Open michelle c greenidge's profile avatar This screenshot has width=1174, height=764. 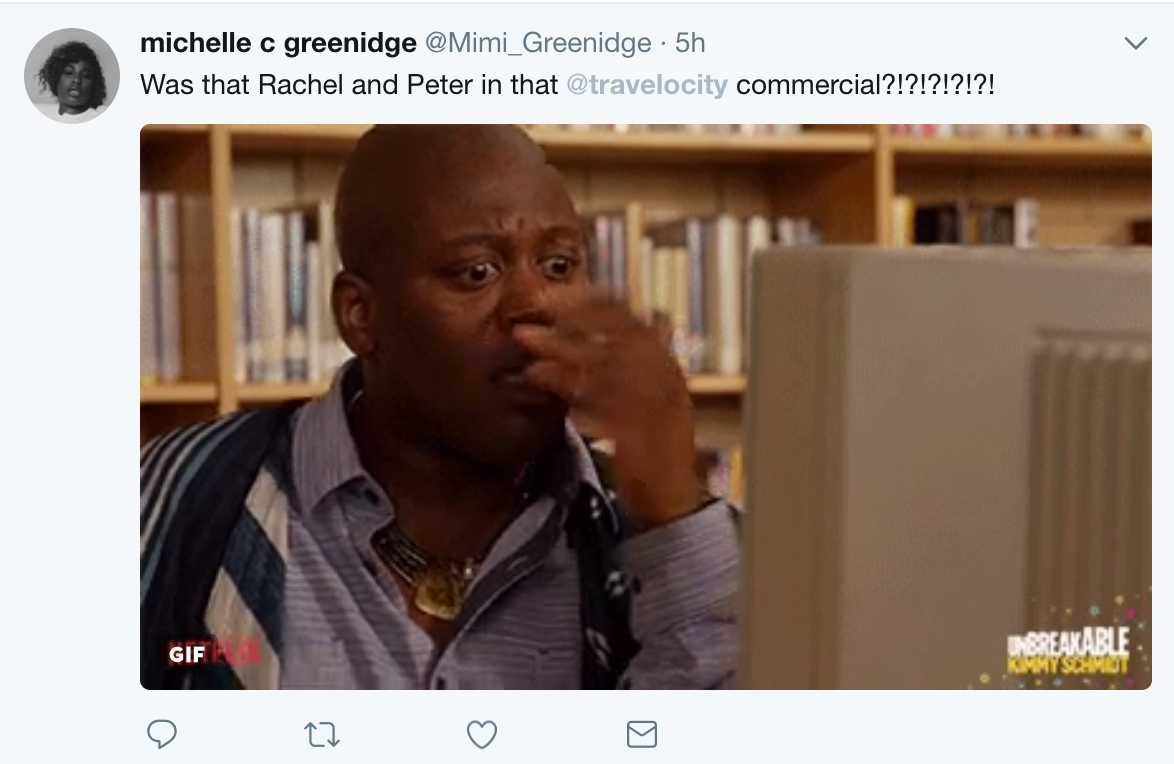pyautogui.click(x=72, y=76)
